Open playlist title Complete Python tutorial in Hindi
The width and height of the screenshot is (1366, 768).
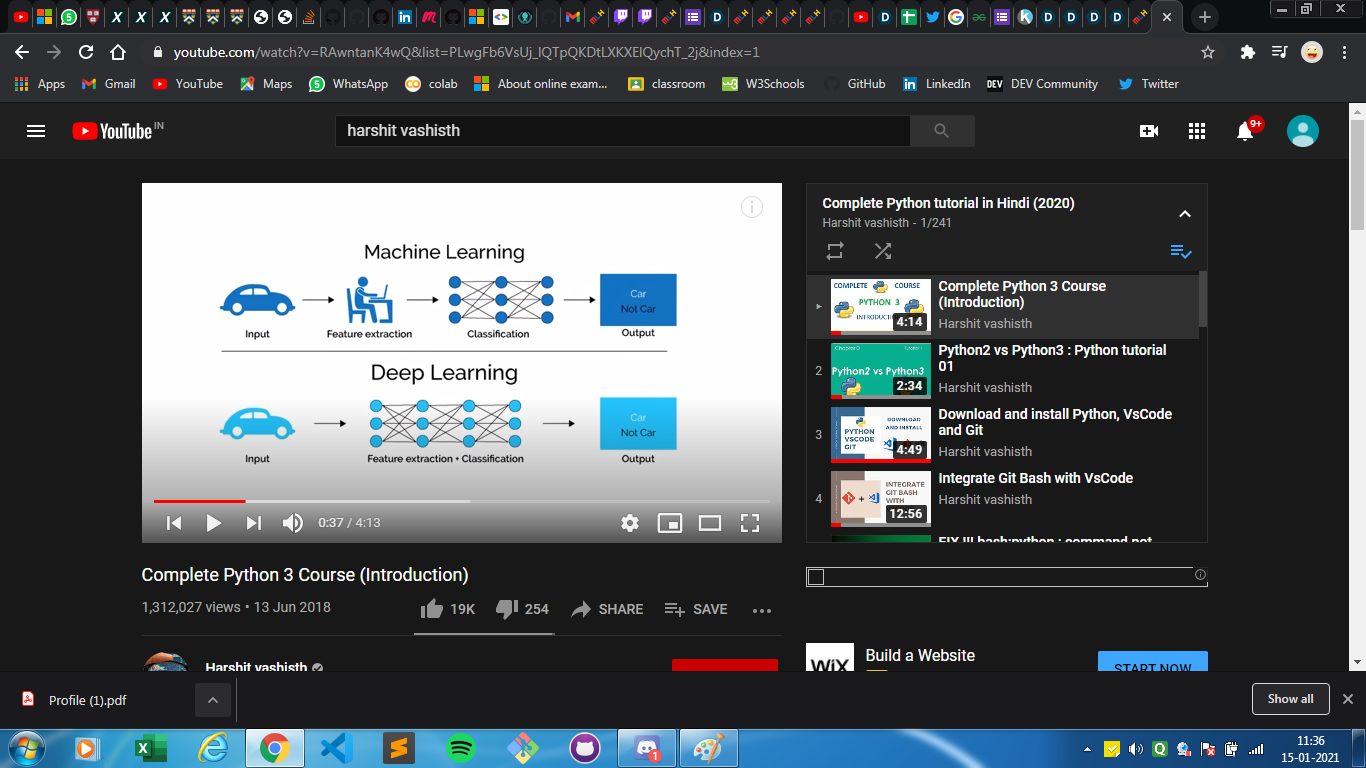click(948, 203)
